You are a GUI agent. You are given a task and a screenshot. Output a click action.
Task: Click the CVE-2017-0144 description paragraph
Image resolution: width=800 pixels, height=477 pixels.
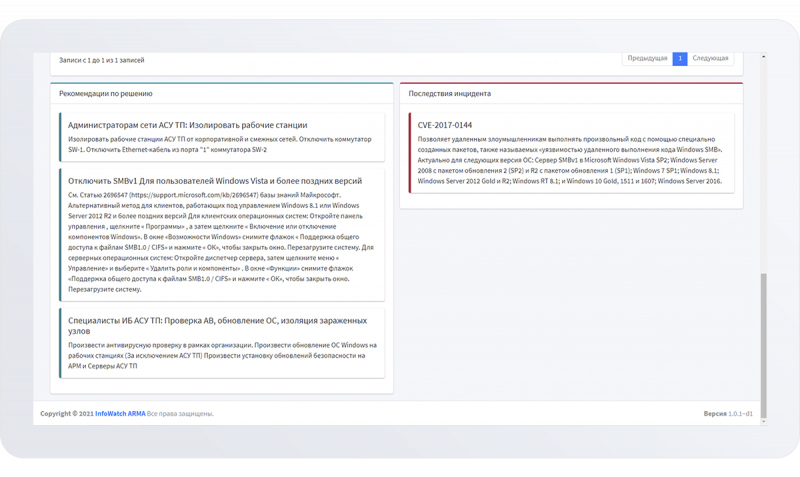[570, 160]
